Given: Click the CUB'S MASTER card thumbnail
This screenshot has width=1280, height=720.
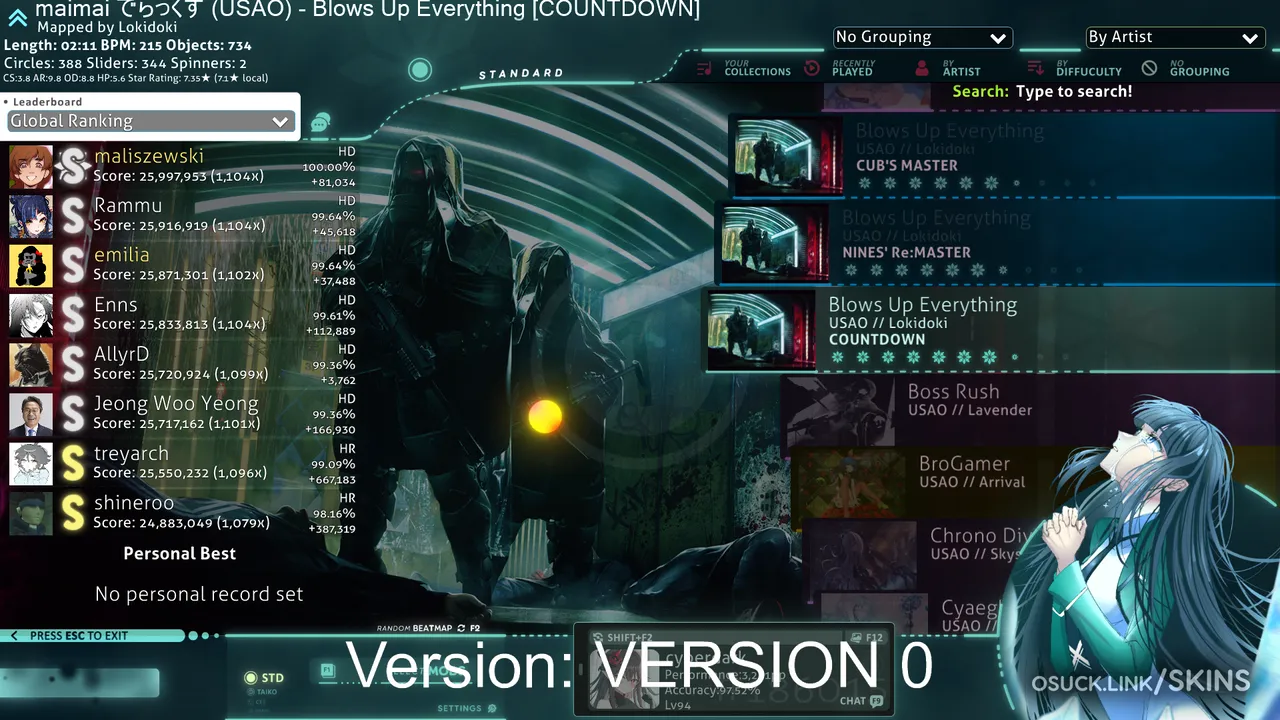Looking at the screenshot, I should [x=788, y=156].
